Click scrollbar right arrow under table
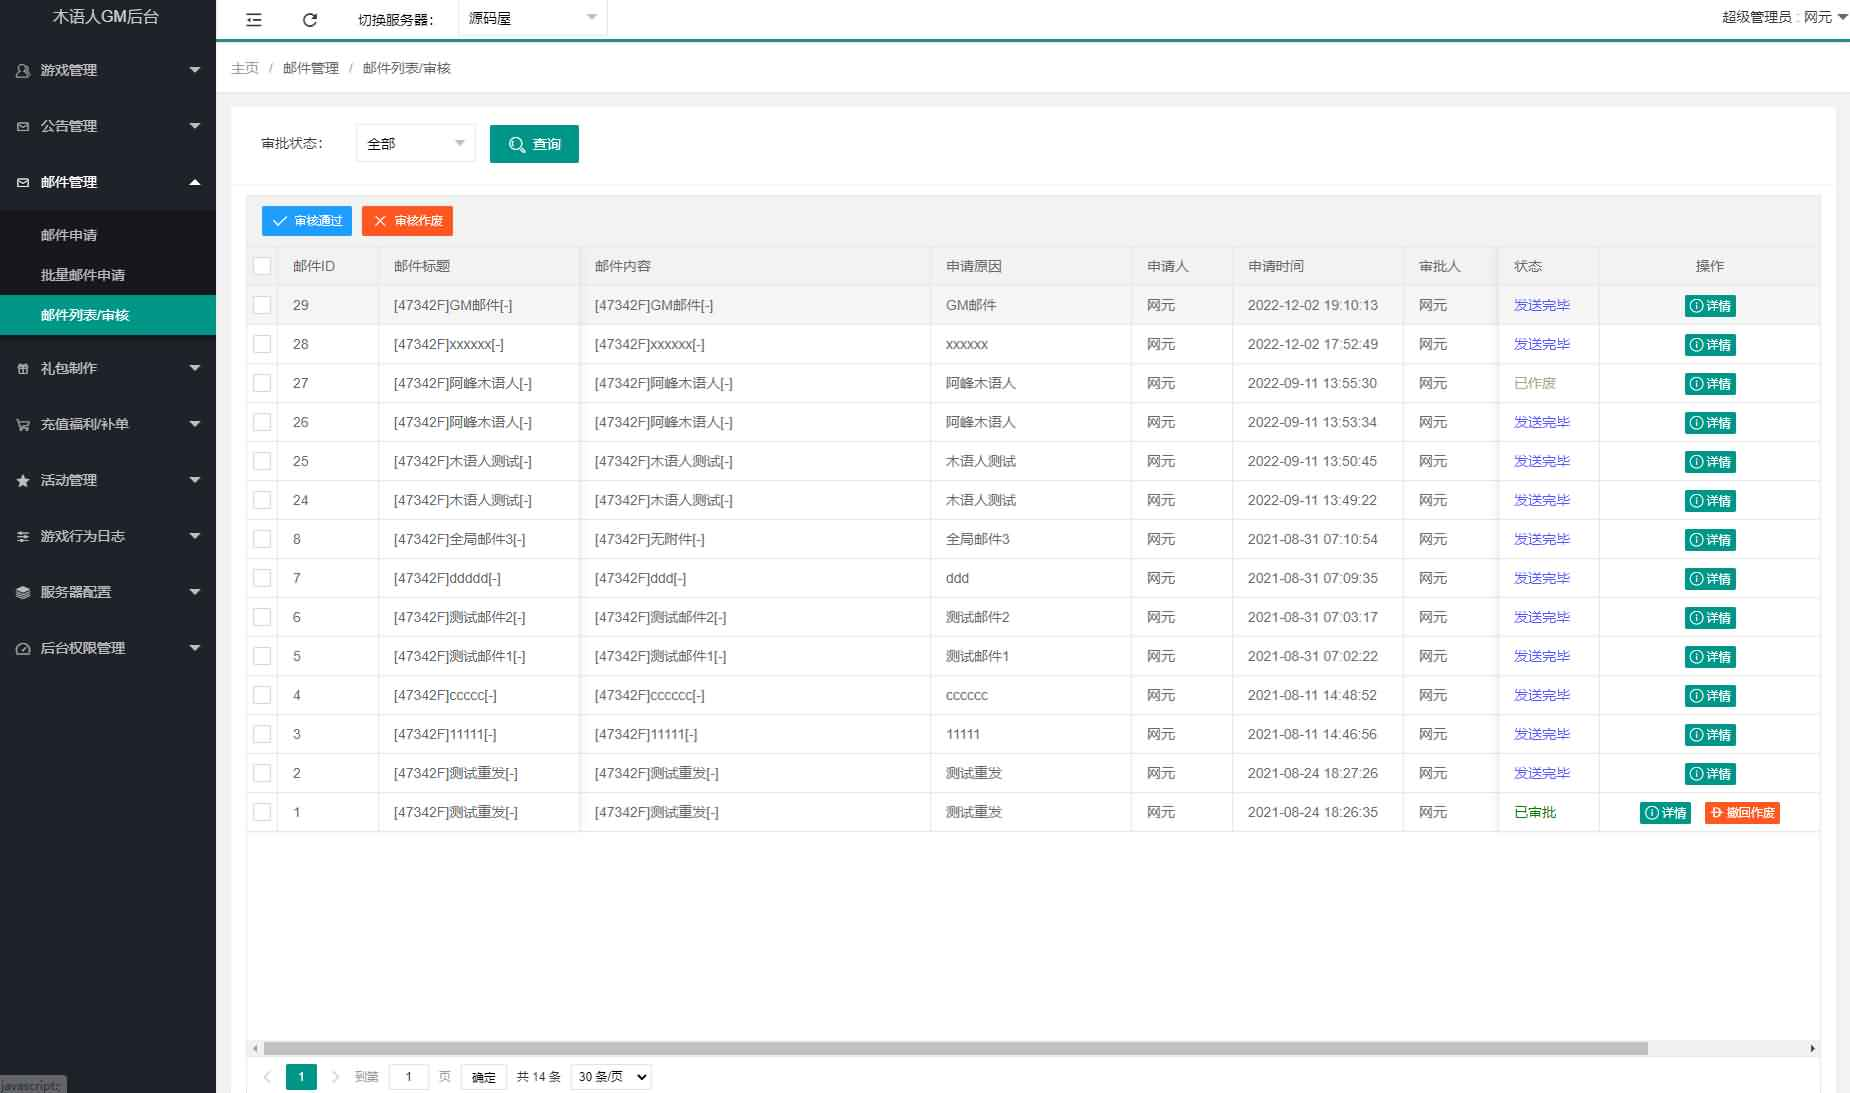1850x1093 pixels. 1812,1048
